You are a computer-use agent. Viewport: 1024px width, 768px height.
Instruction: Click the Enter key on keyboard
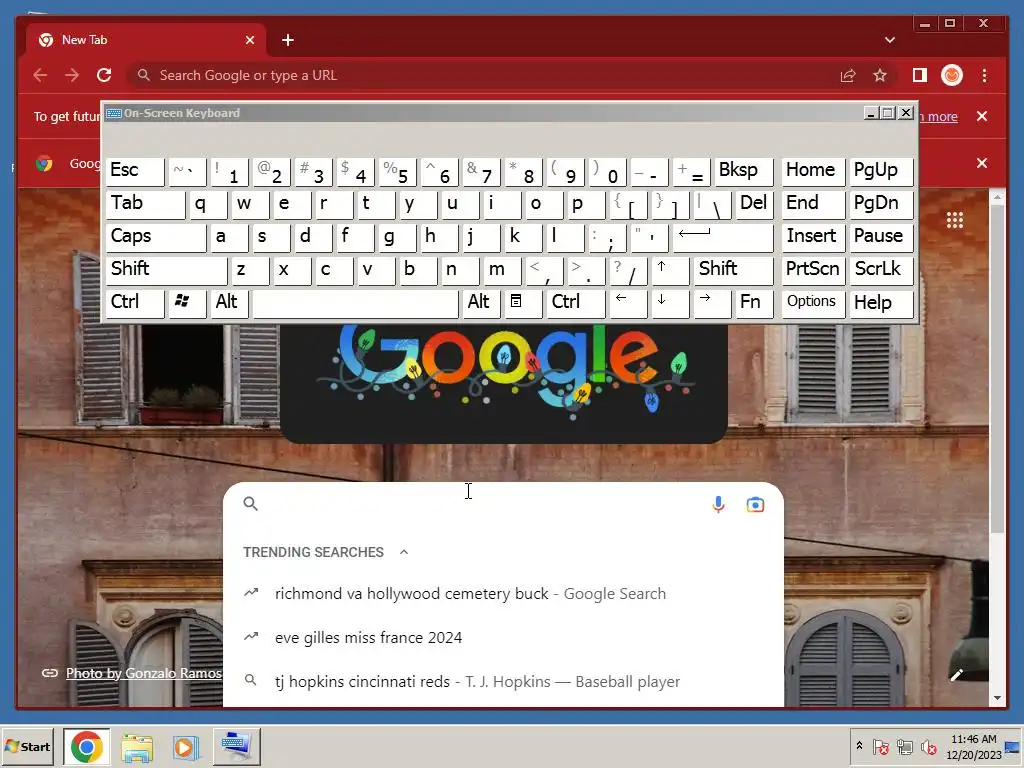(722, 237)
